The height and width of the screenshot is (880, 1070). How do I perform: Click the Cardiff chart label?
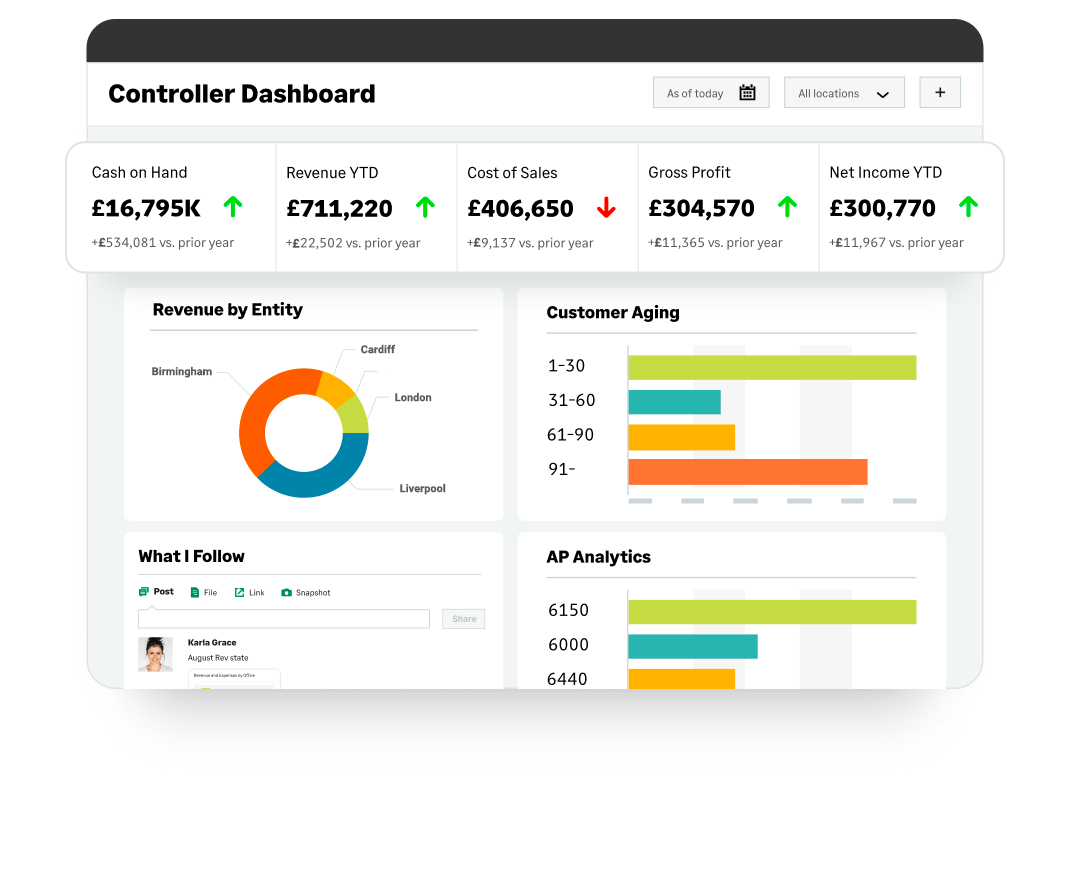point(377,349)
